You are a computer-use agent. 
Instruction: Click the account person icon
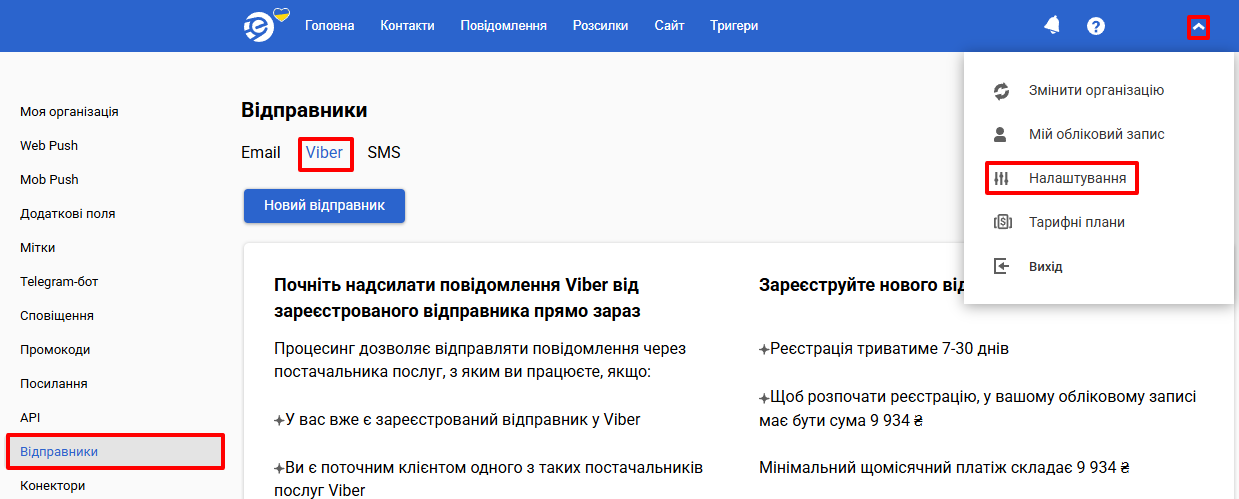(1002, 134)
